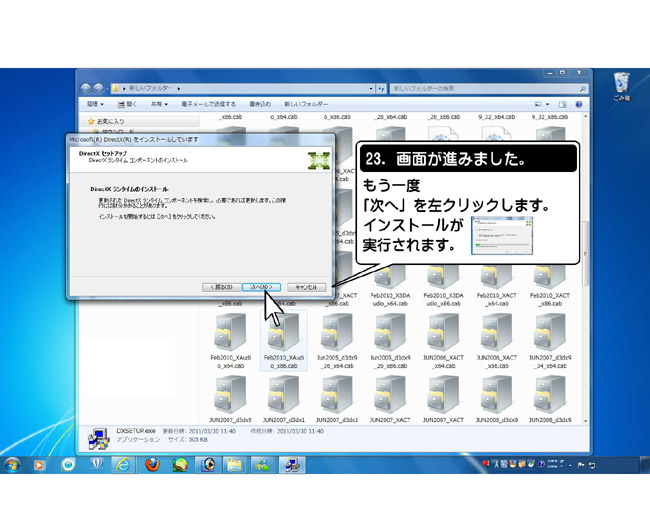The image size is (650, 507).
Task: Cancel the DirectX setup with キャンセル
Action: point(306,287)
